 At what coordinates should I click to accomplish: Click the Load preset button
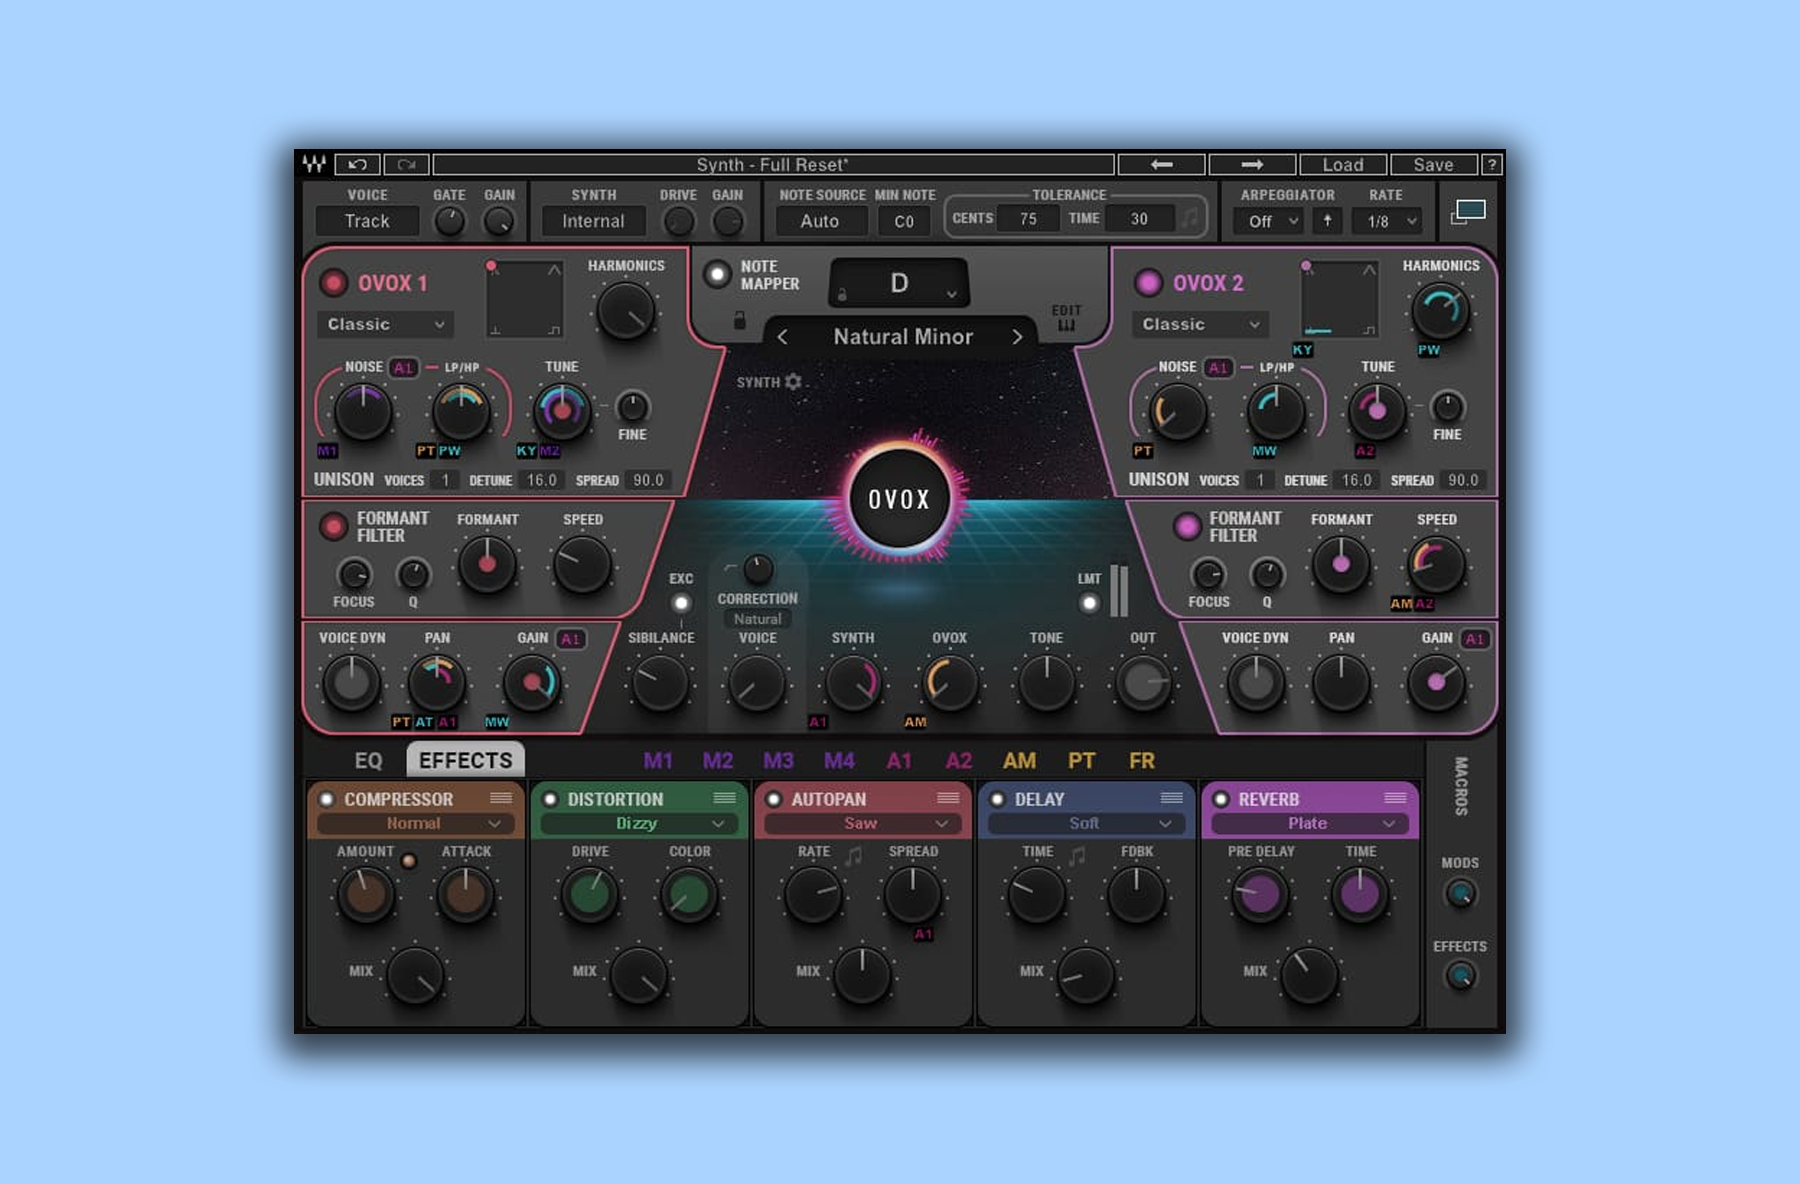1343,164
